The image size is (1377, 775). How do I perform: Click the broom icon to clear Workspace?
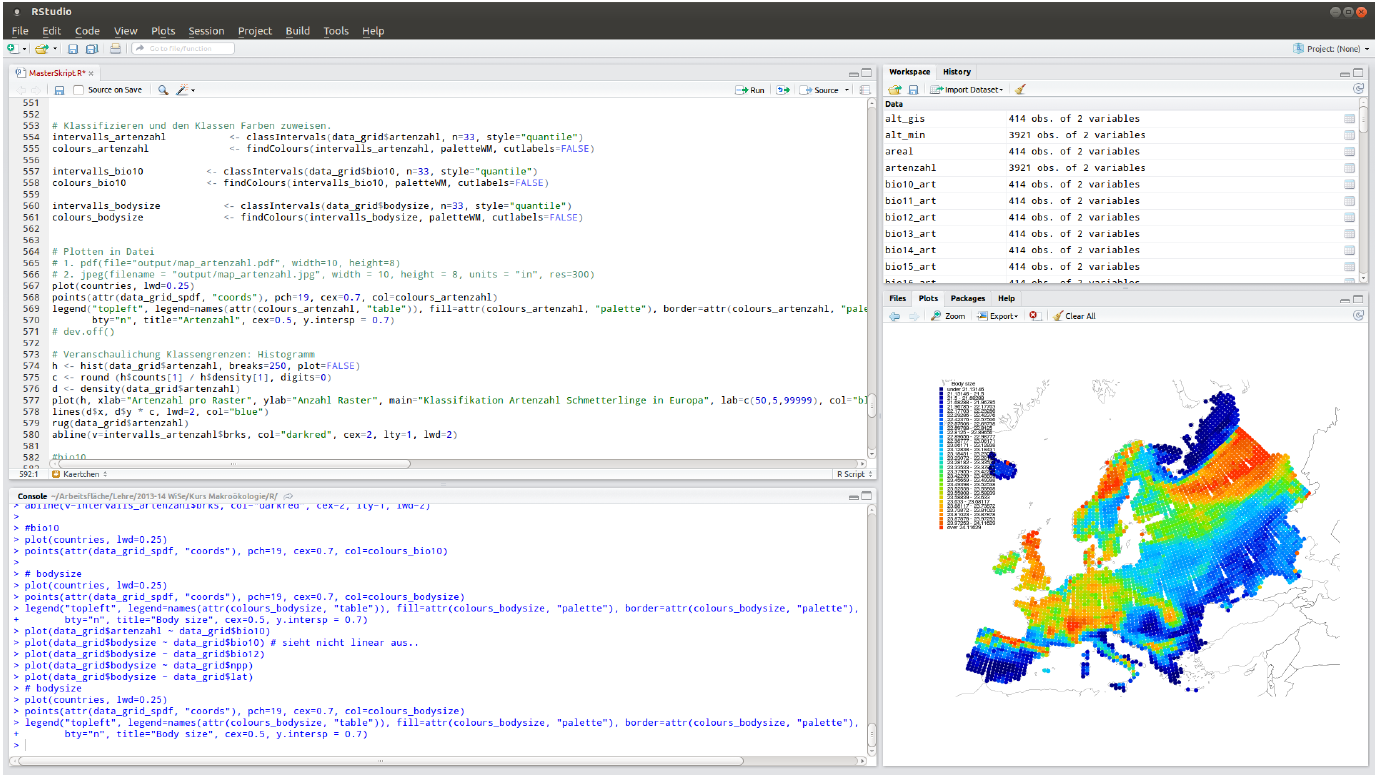tap(1020, 90)
